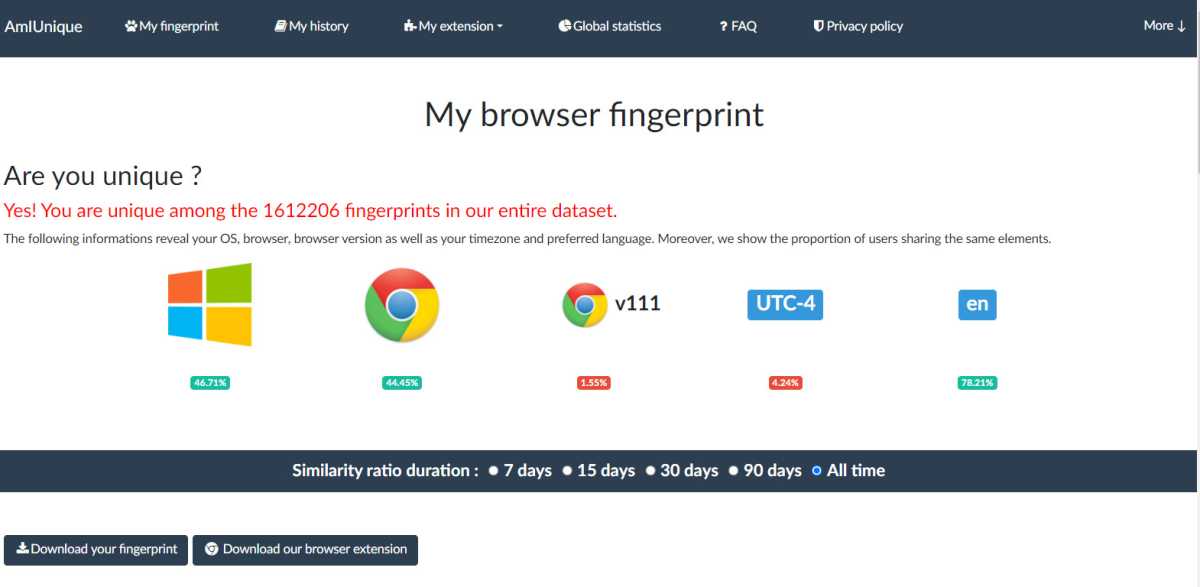Click the large Chrome browser logo
Screen dimensions: 1200x587
[x=402, y=305]
